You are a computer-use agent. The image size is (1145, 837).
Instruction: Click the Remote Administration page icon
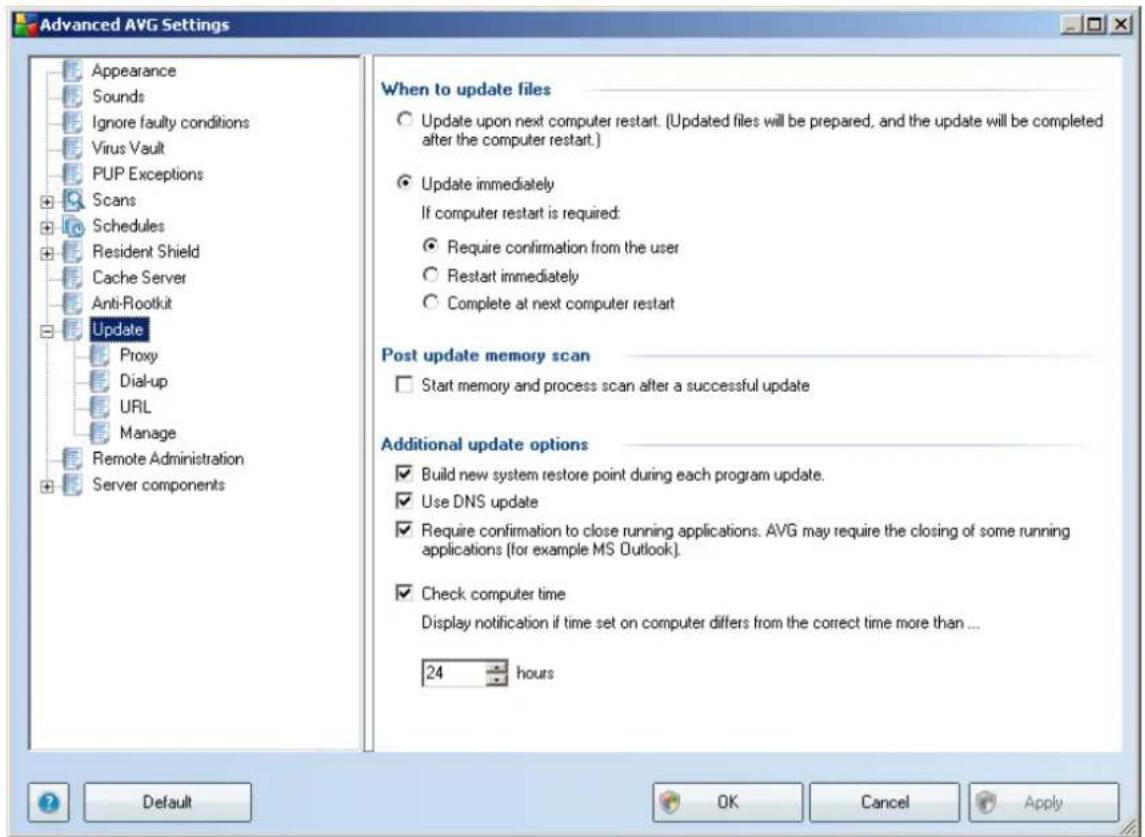coord(73,459)
